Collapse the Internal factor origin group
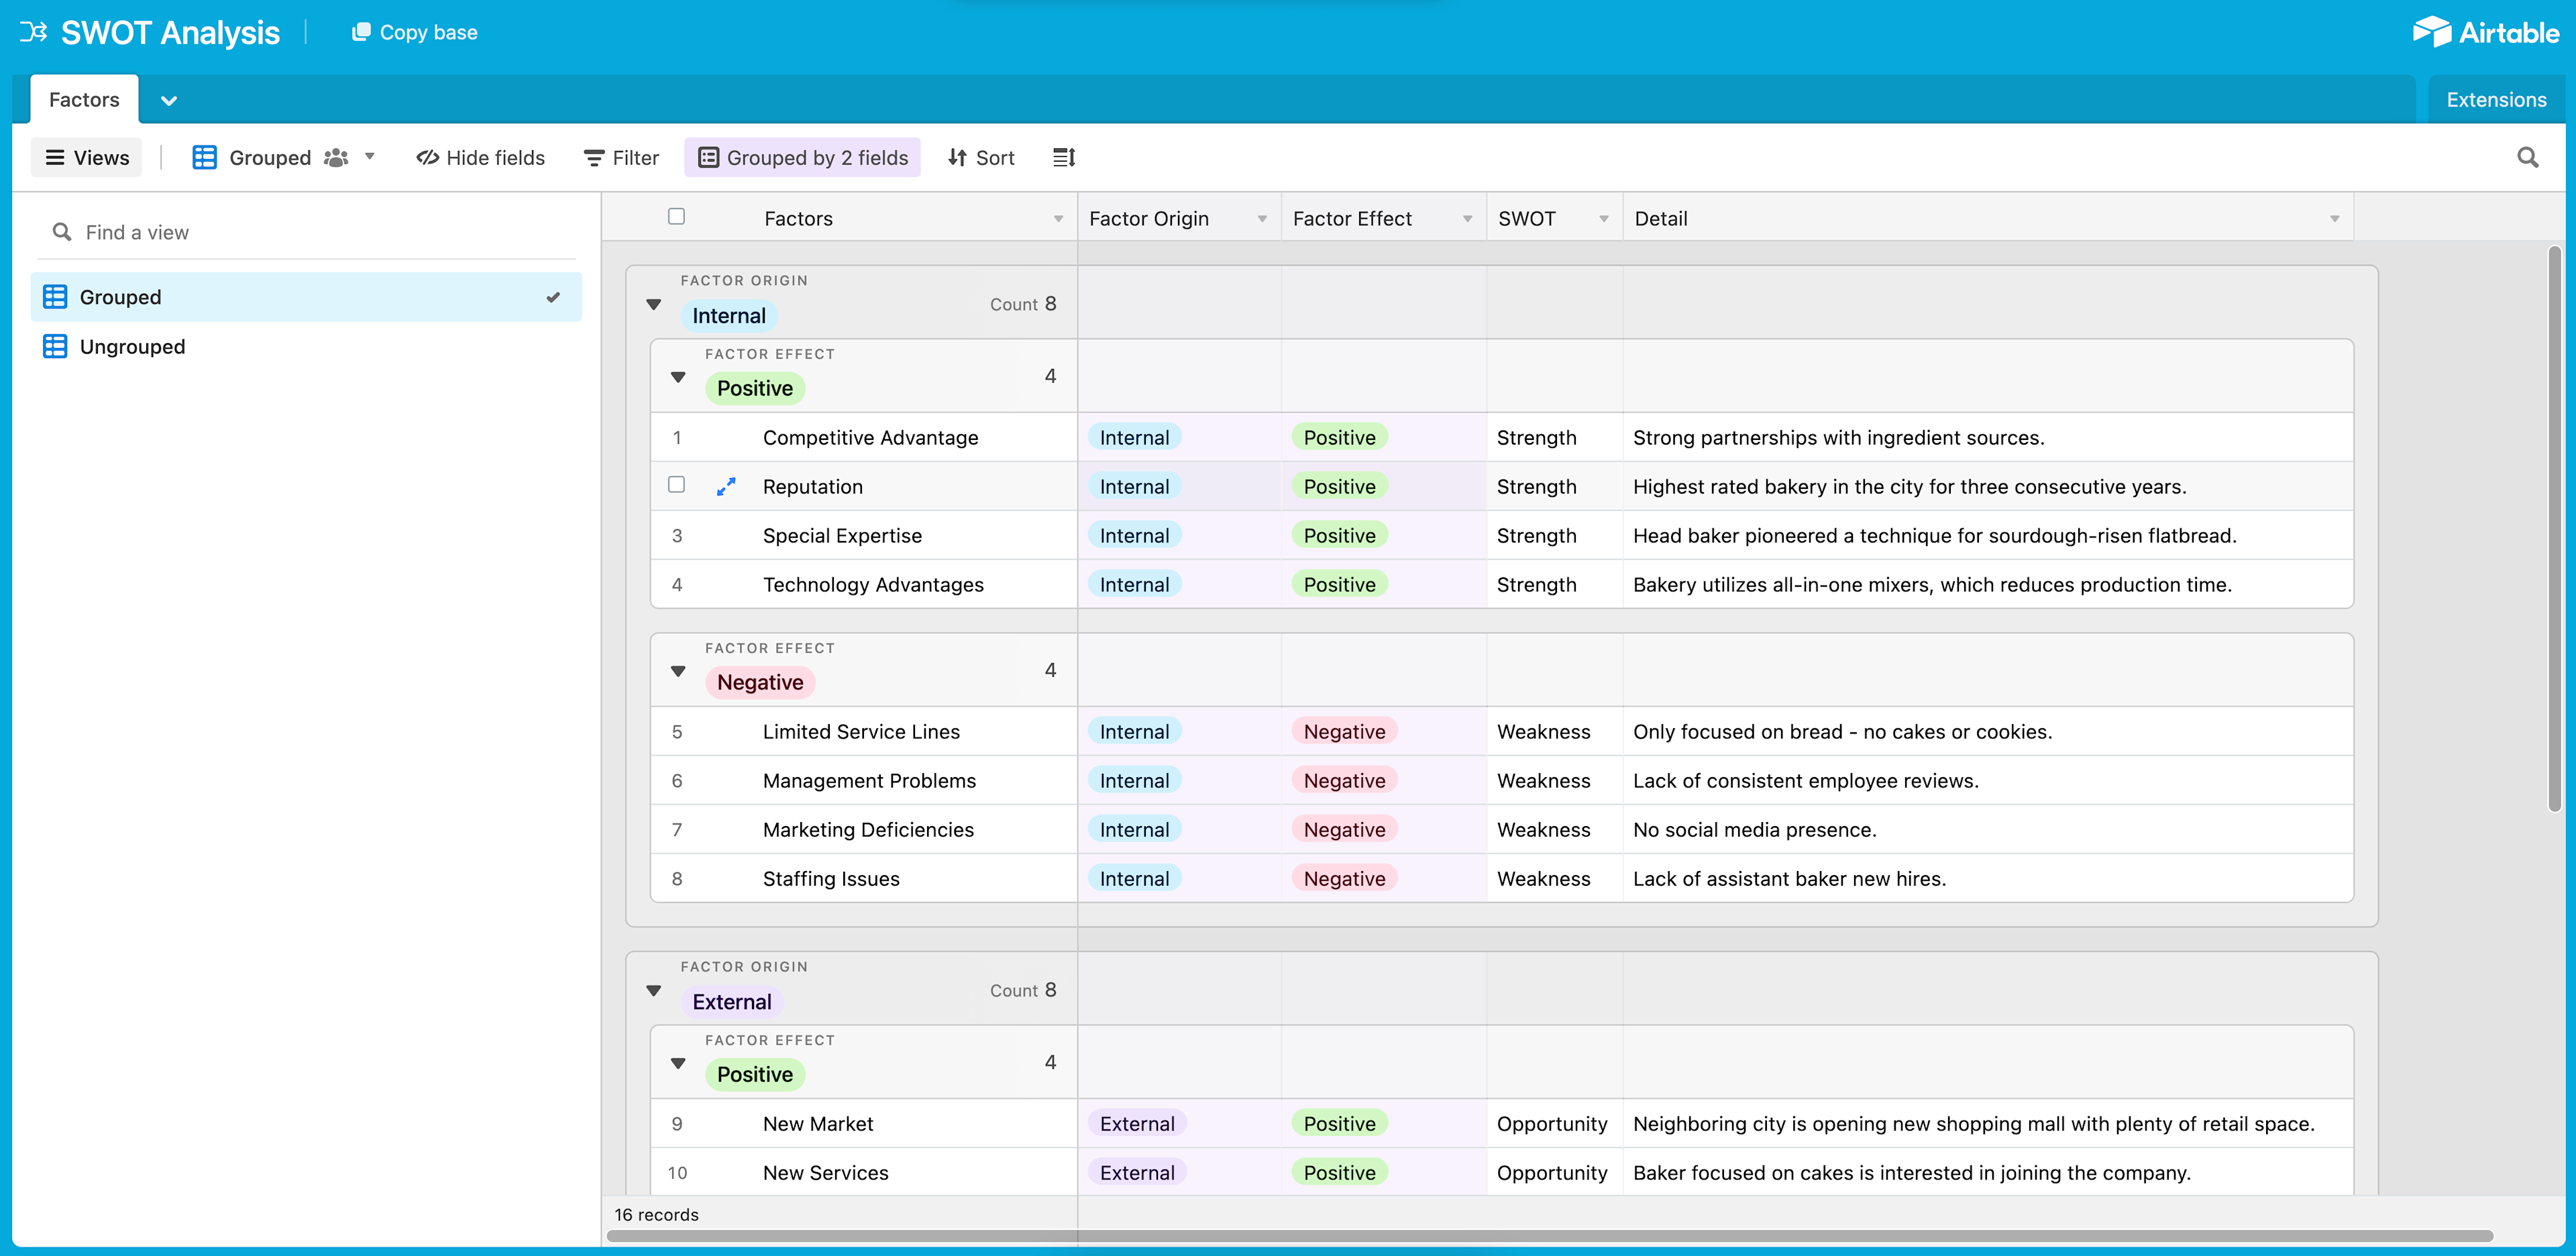2576x1256 pixels. pyautogui.click(x=654, y=304)
